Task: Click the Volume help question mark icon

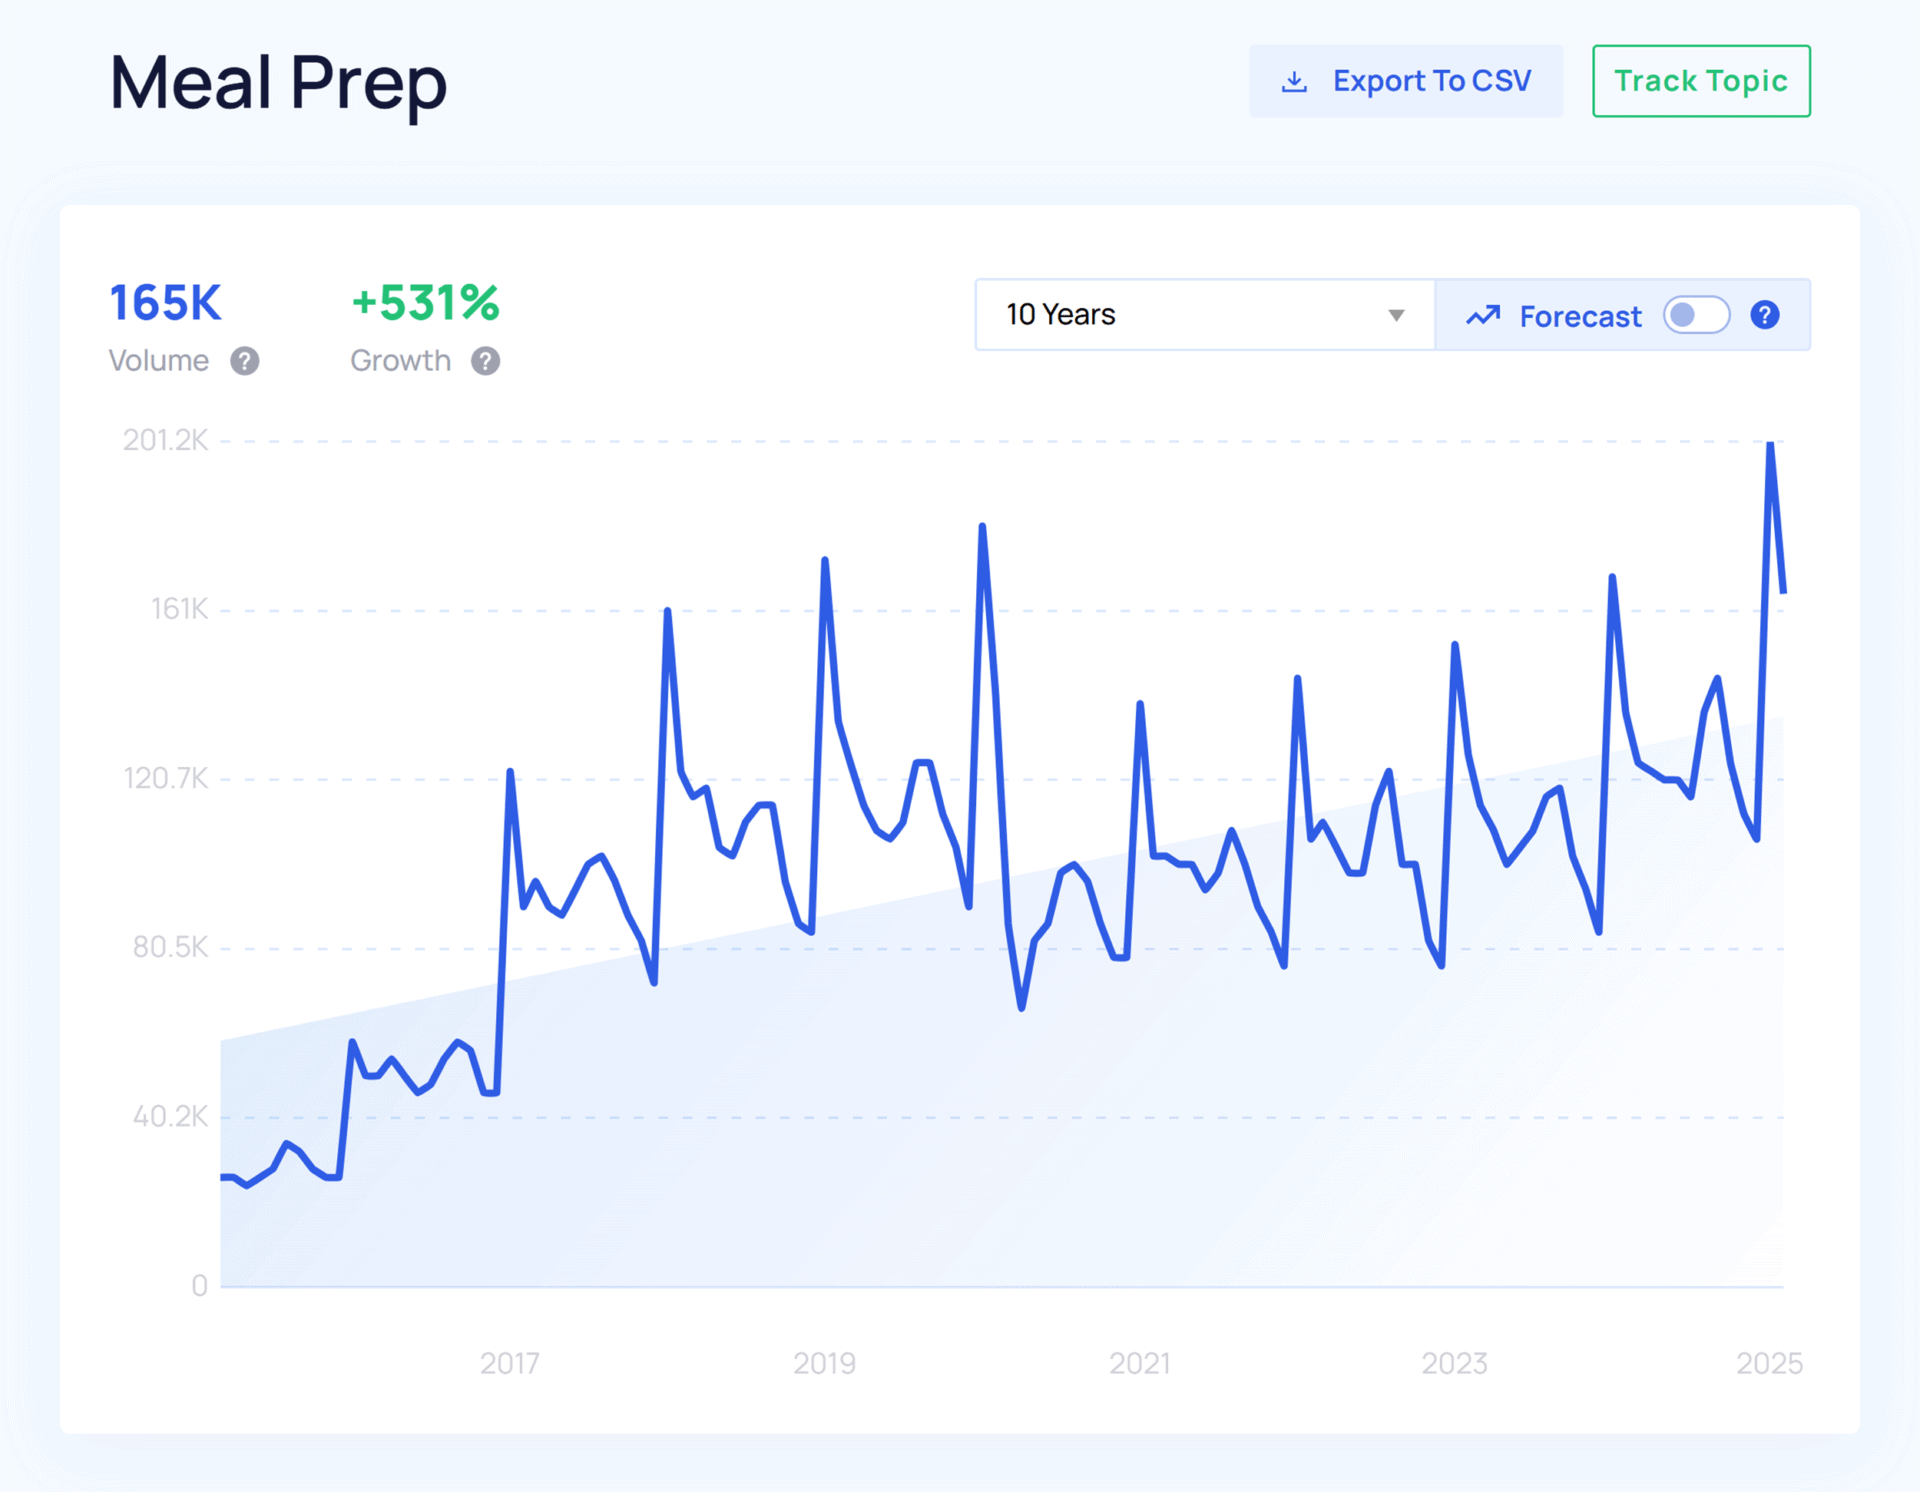Action: tap(245, 361)
